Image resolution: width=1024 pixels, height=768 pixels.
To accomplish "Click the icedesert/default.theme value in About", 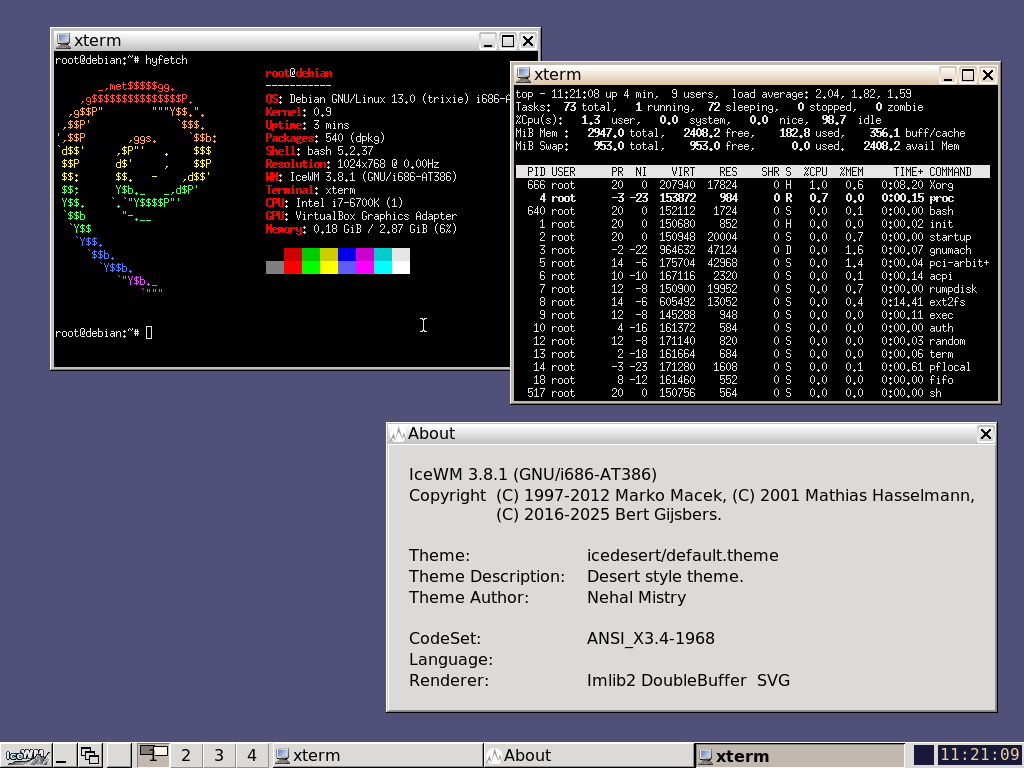I will tap(682, 556).
